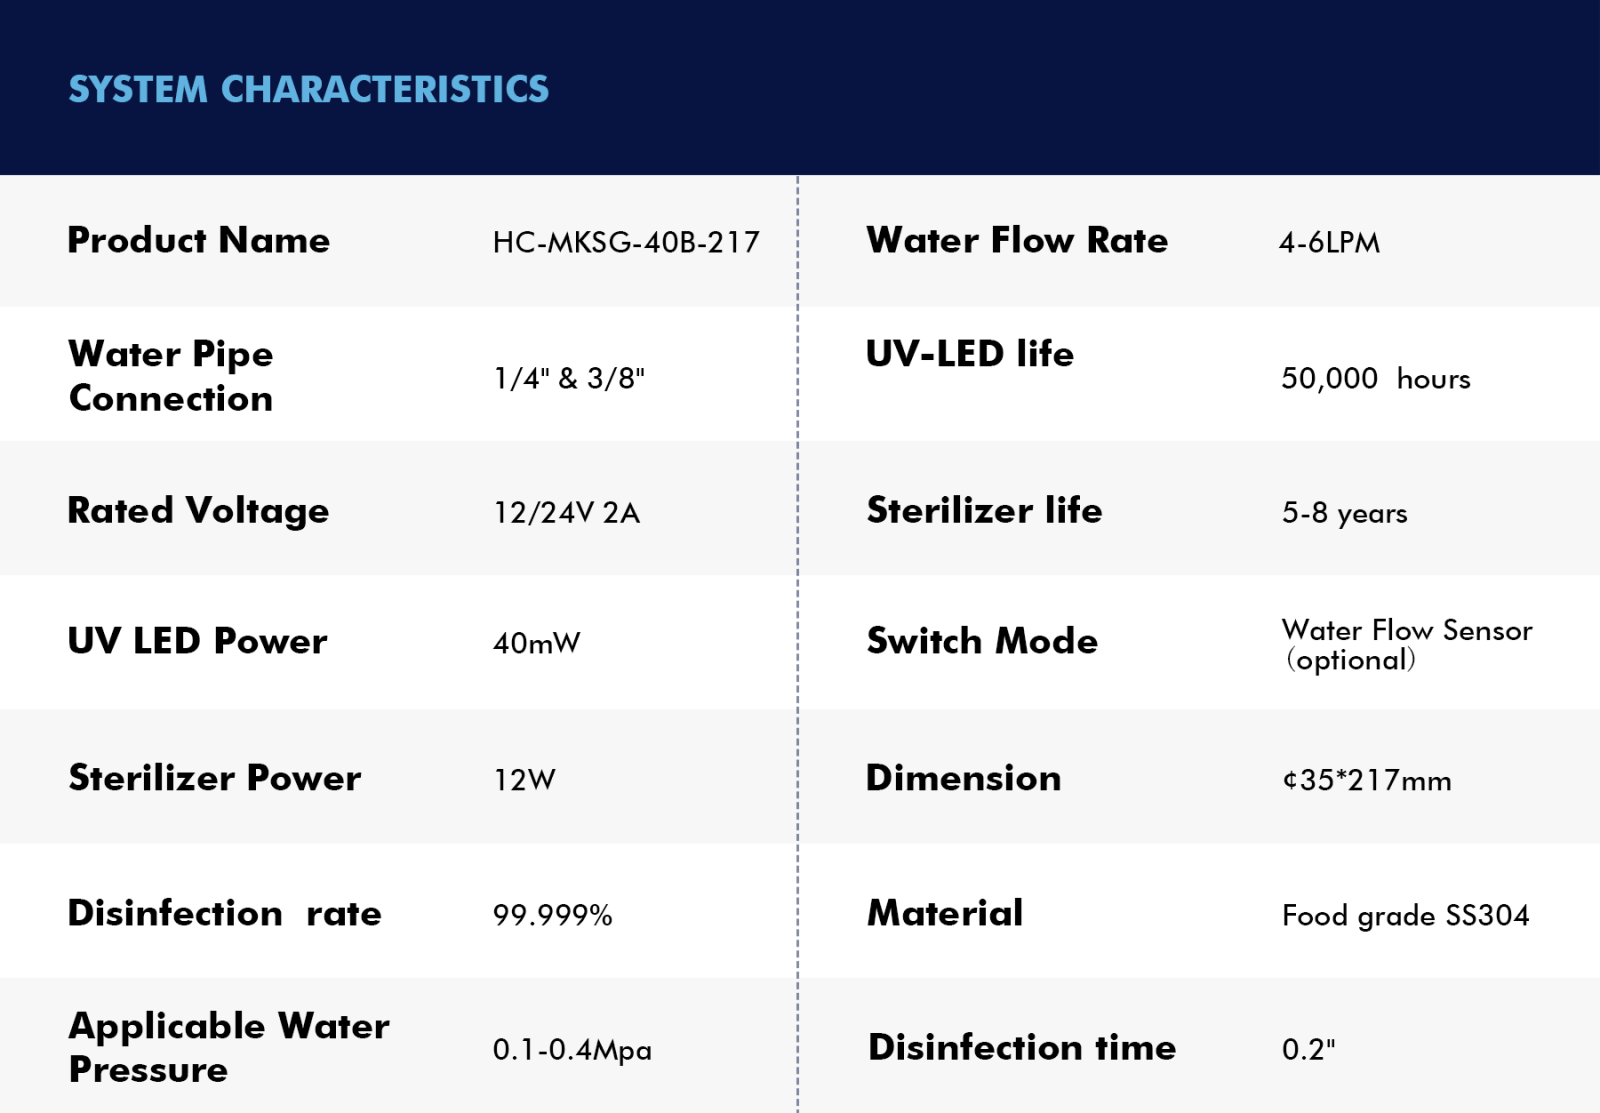Select the 1/4" & 3/8" value
Screen dimensions: 1600x1113
pyautogui.click(x=569, y=379)
